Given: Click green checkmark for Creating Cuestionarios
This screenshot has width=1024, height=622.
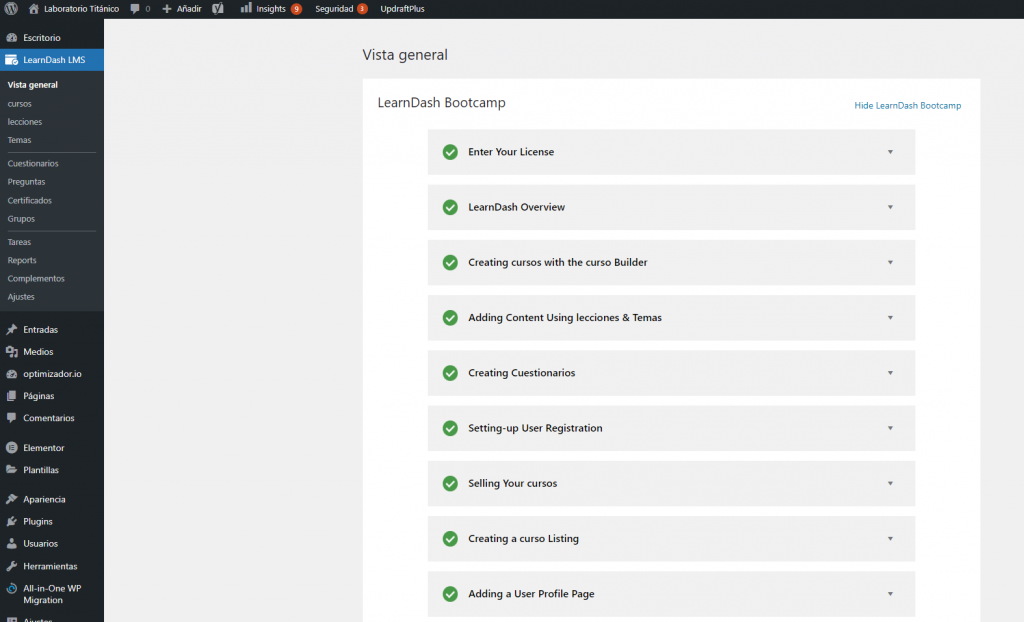Looking at the screenshot, I should point(450,372).
